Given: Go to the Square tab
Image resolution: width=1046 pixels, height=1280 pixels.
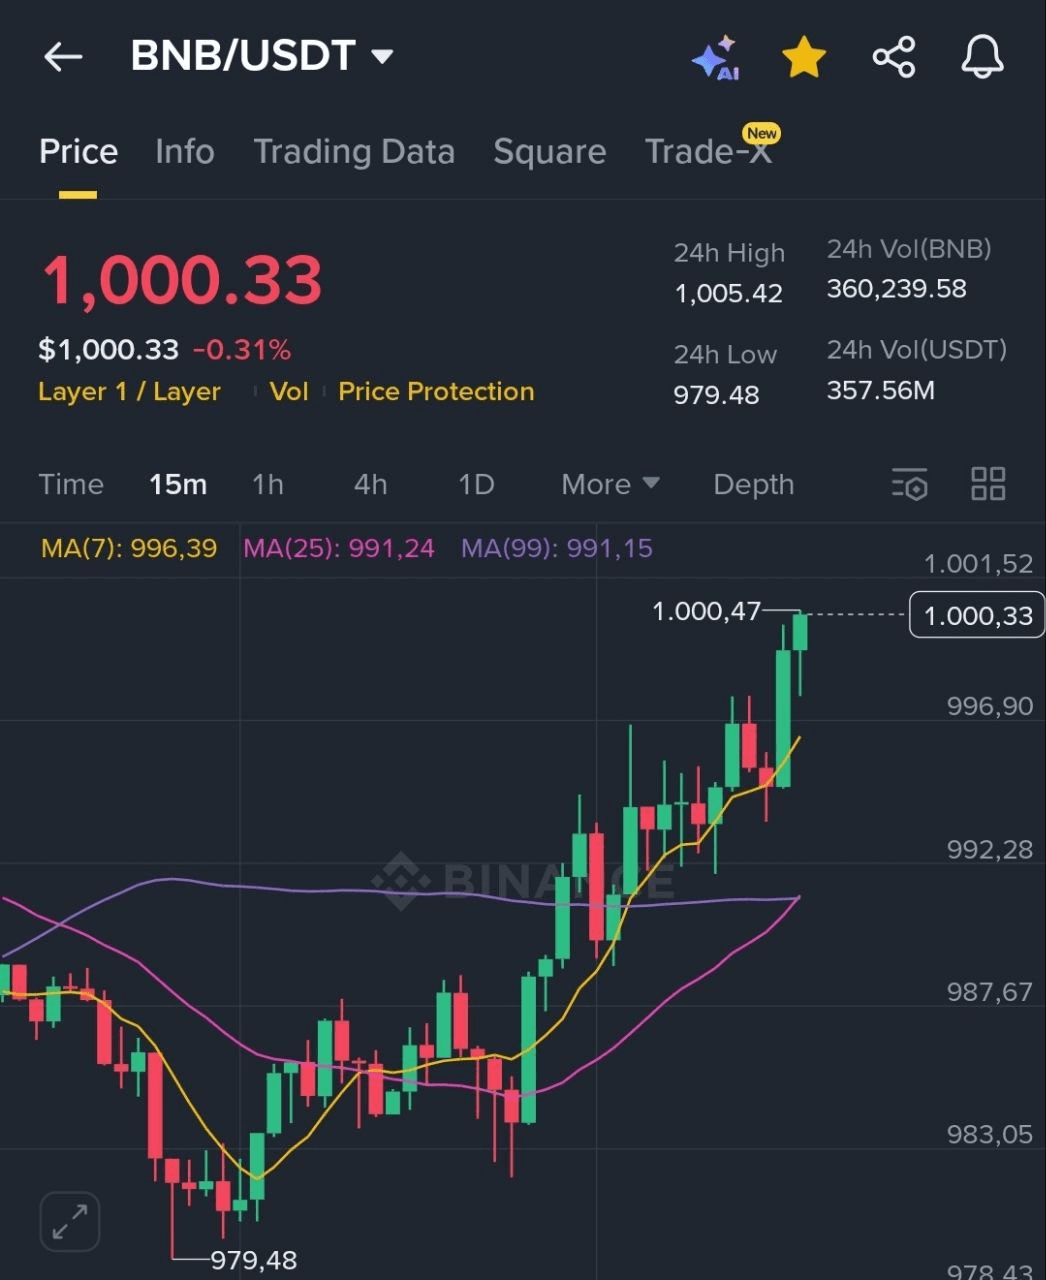Looking at the screenshot, I should [x=549, y=152].
